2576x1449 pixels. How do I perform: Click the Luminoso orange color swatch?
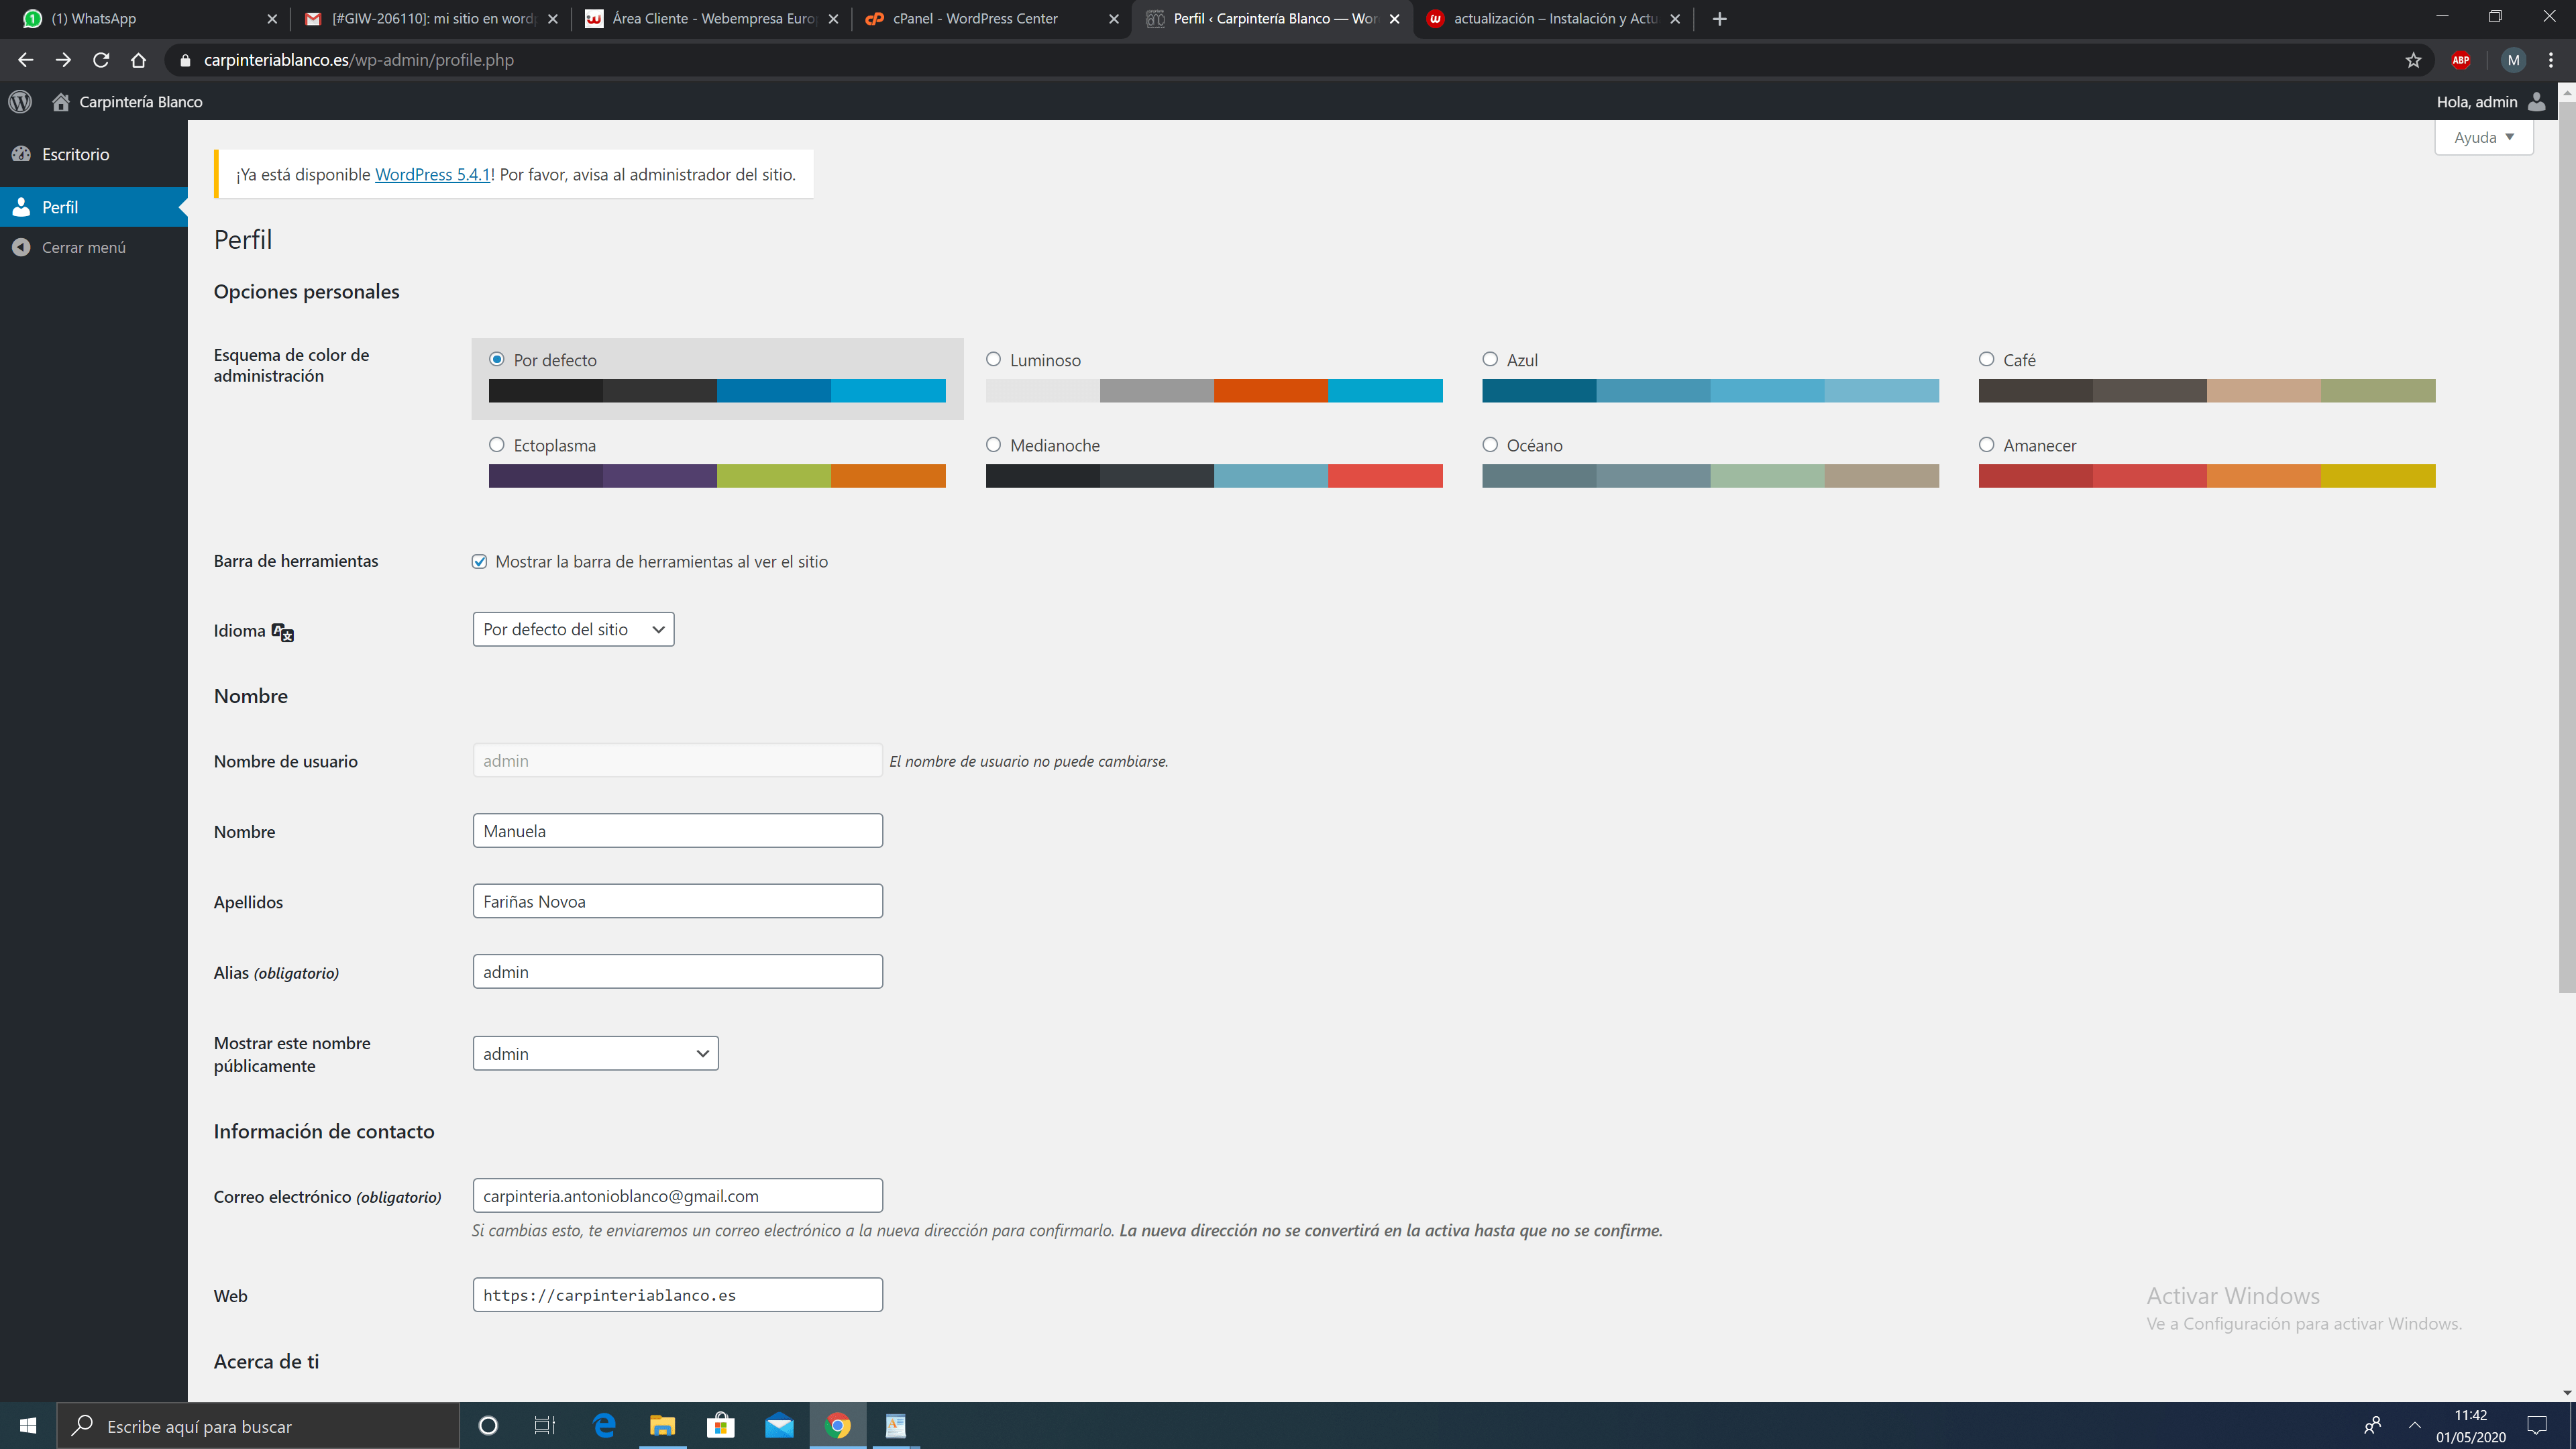tap(1271, 391)
